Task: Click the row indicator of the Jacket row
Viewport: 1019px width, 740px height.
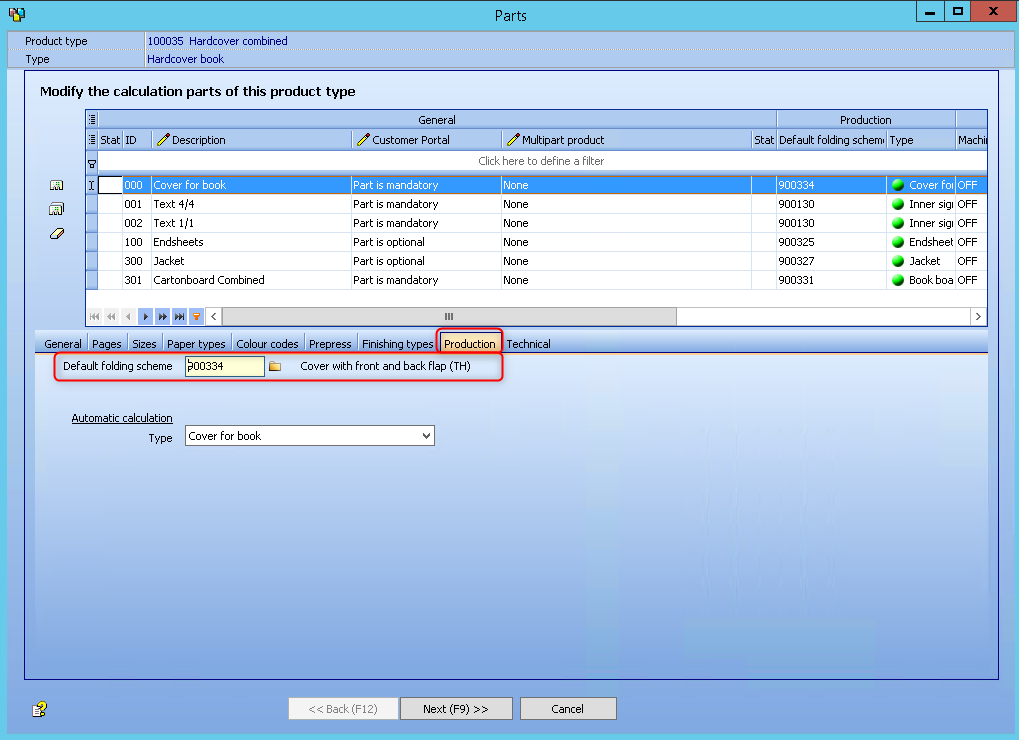Action: pos(92,261)
